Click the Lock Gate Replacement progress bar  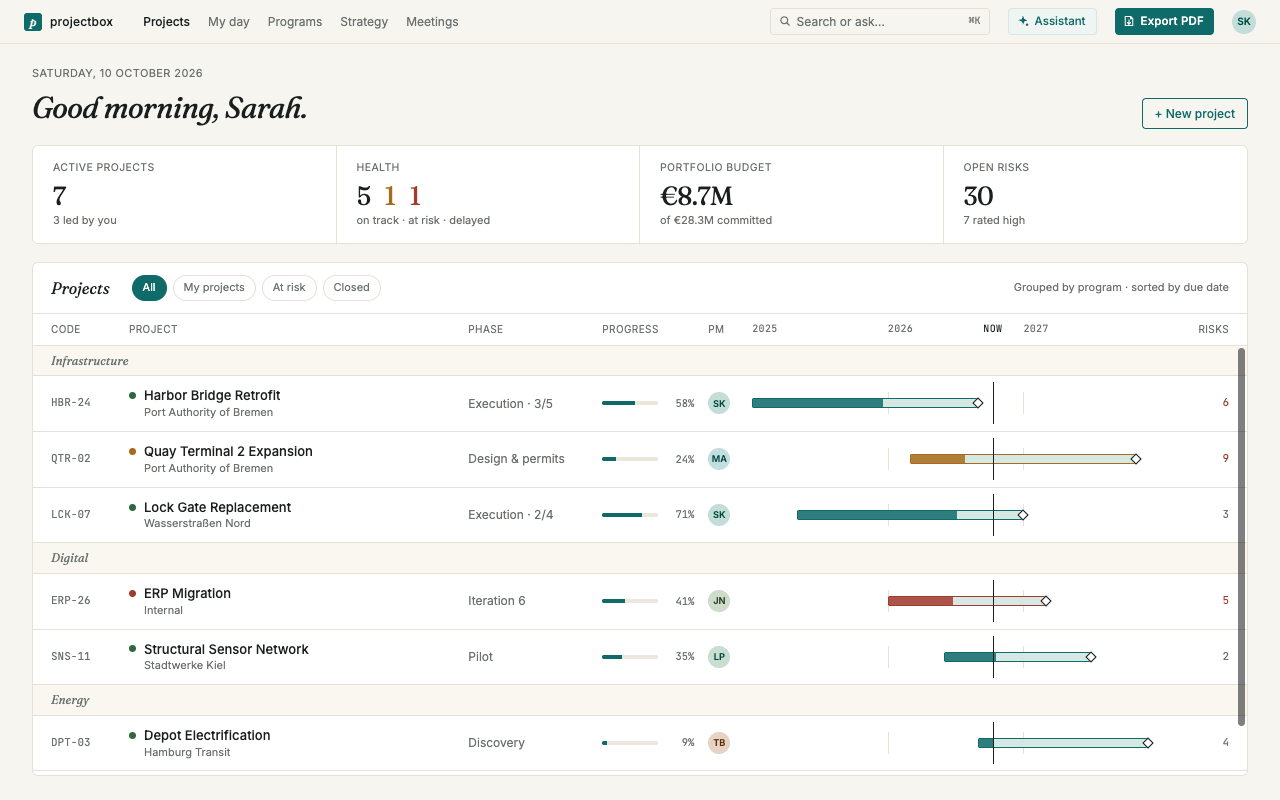point(630,515)
